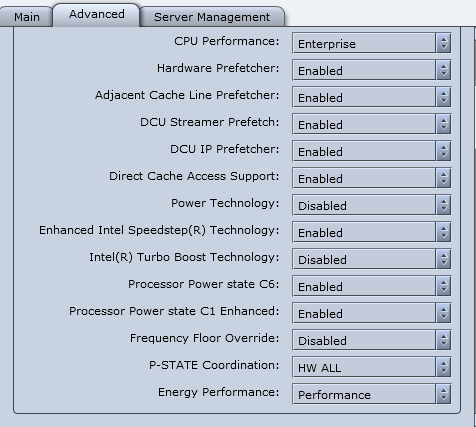
Task: Open the Energy Performance dropdown field
Action: [x=372, y=394]
